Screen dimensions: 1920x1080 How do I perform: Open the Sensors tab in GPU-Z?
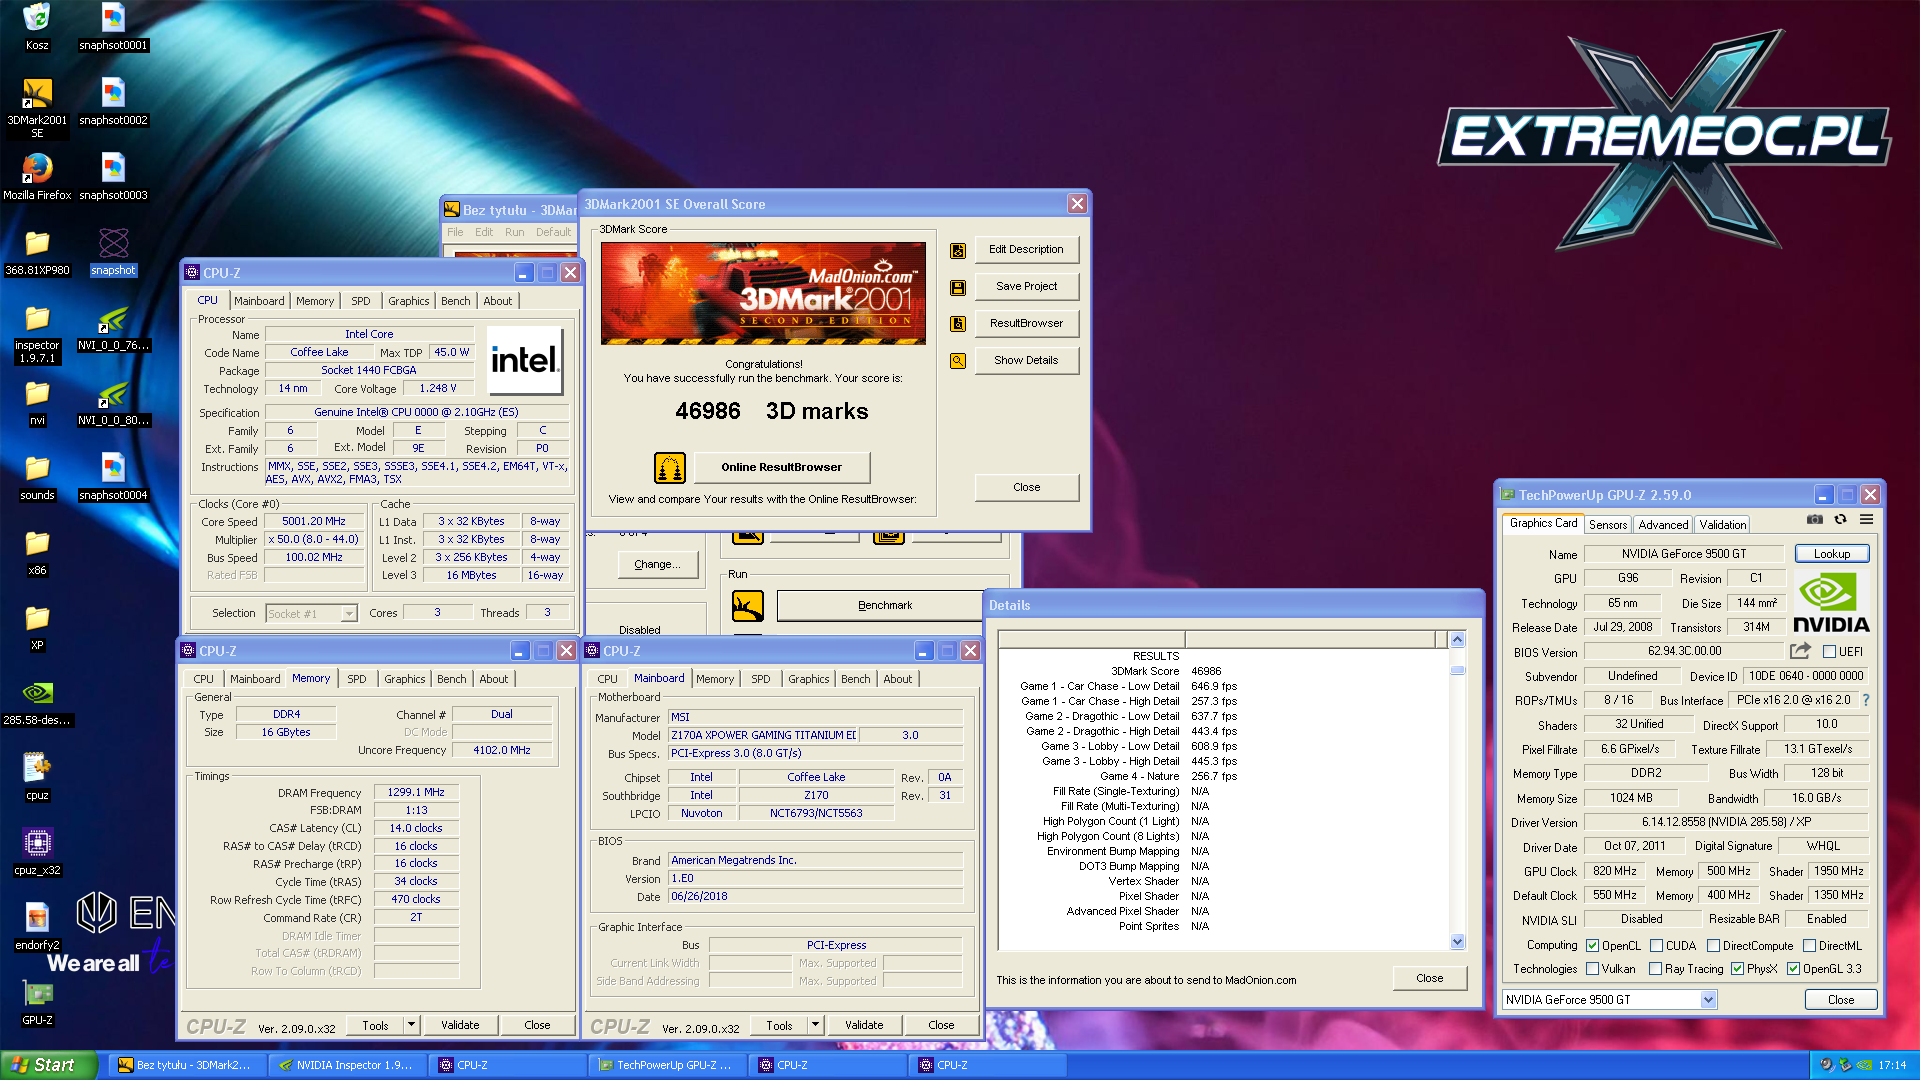click(x=1608, y=525)
